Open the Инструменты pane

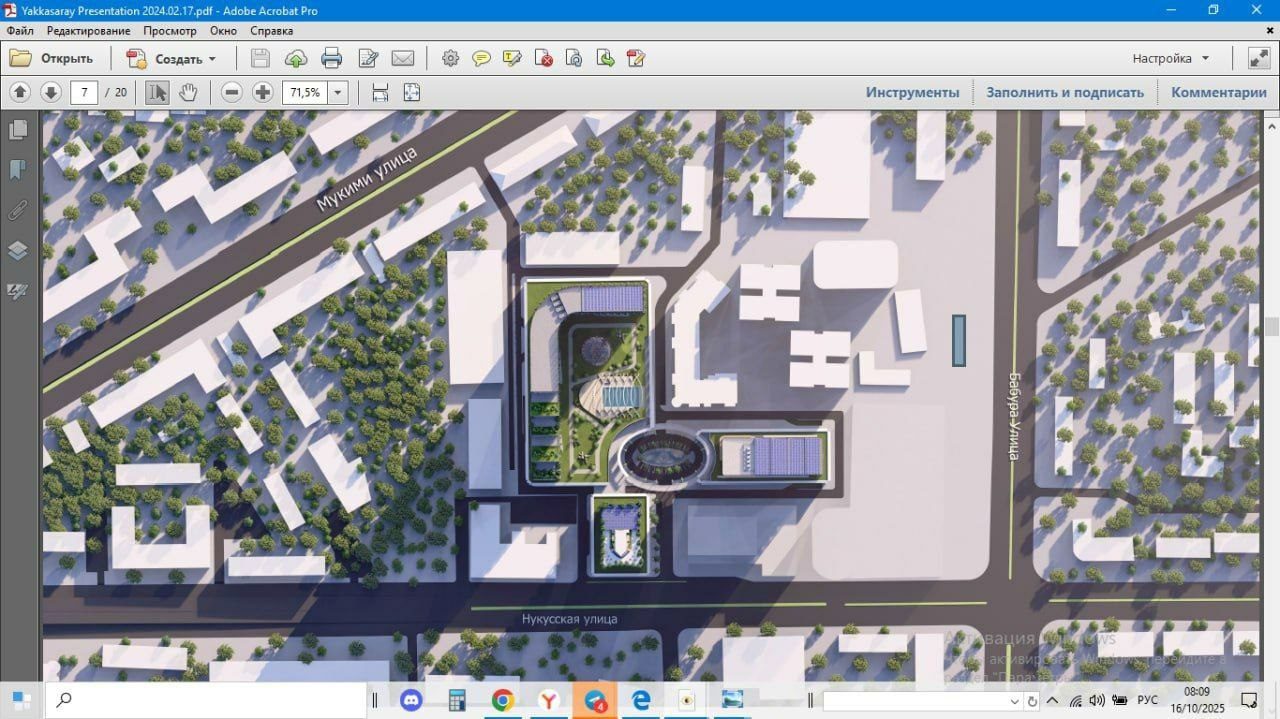912,92
